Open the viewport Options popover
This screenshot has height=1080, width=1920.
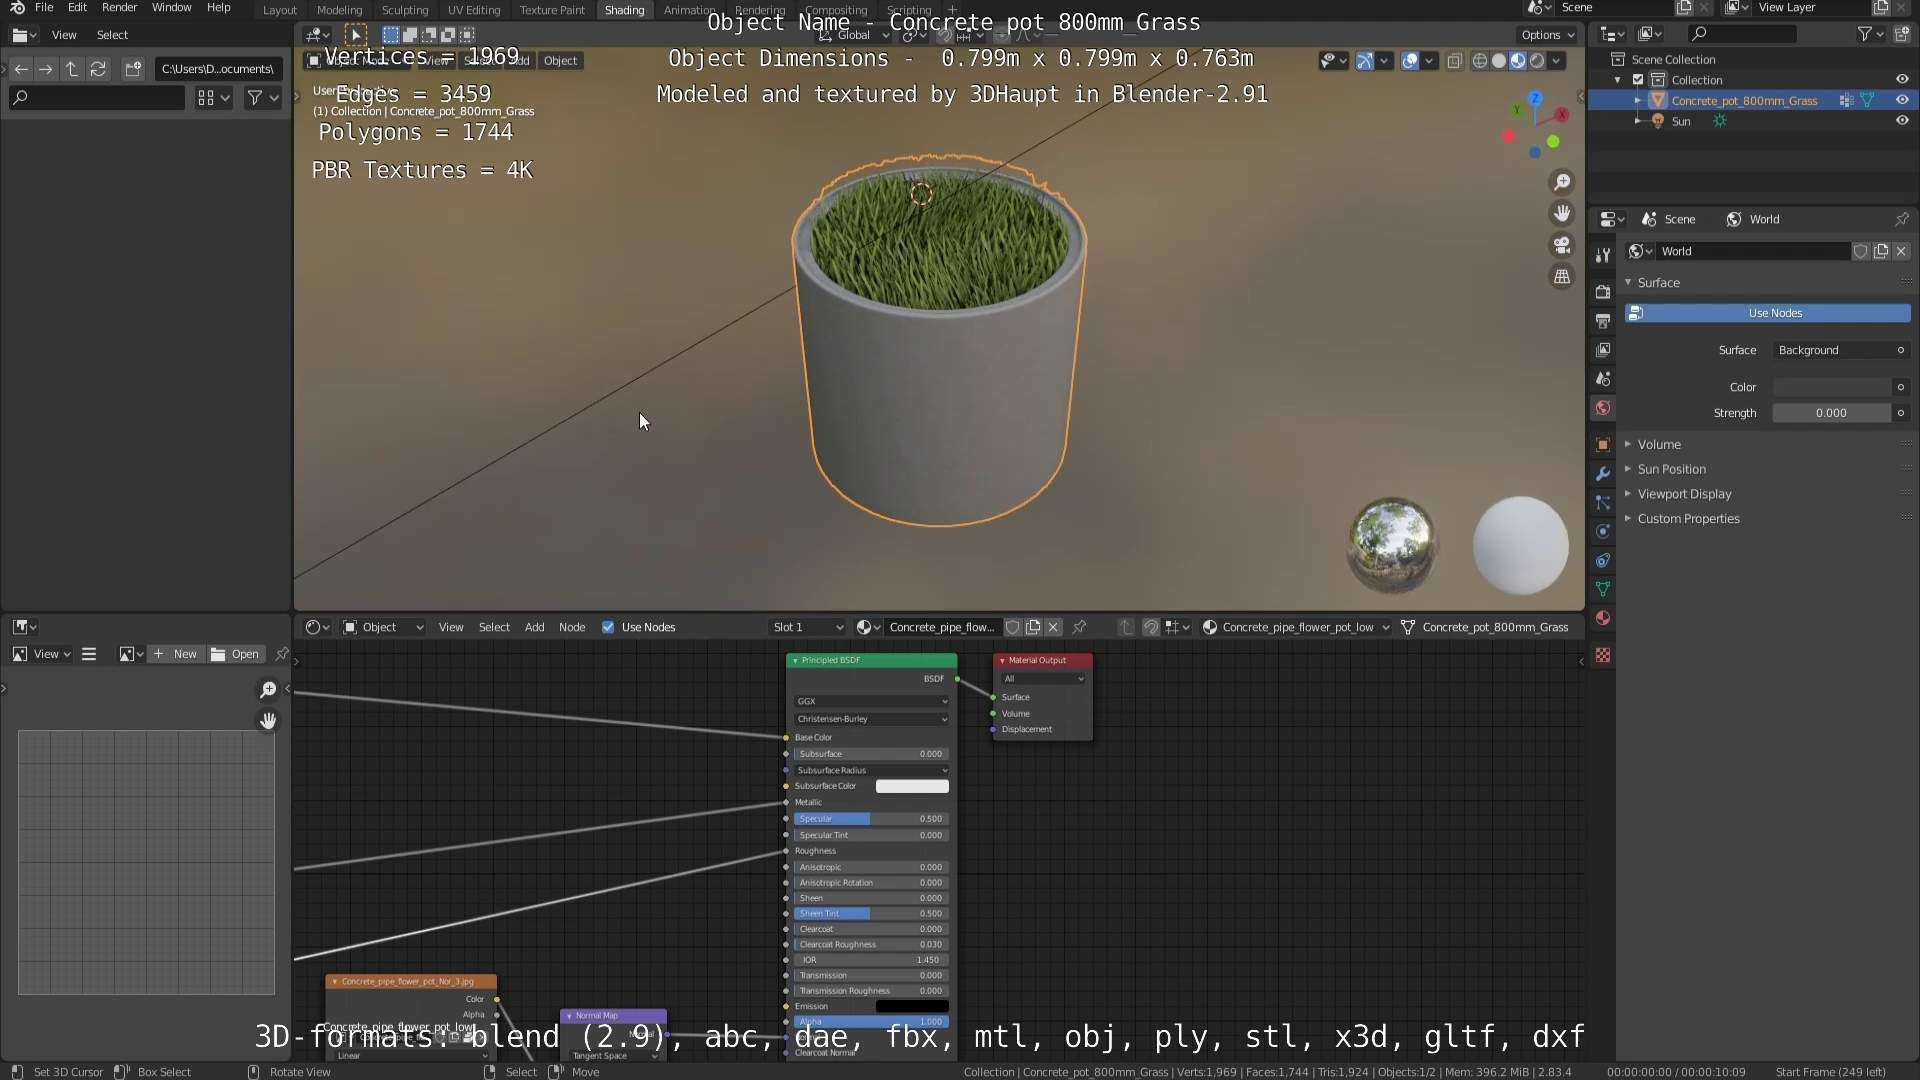pos(1547,35)
